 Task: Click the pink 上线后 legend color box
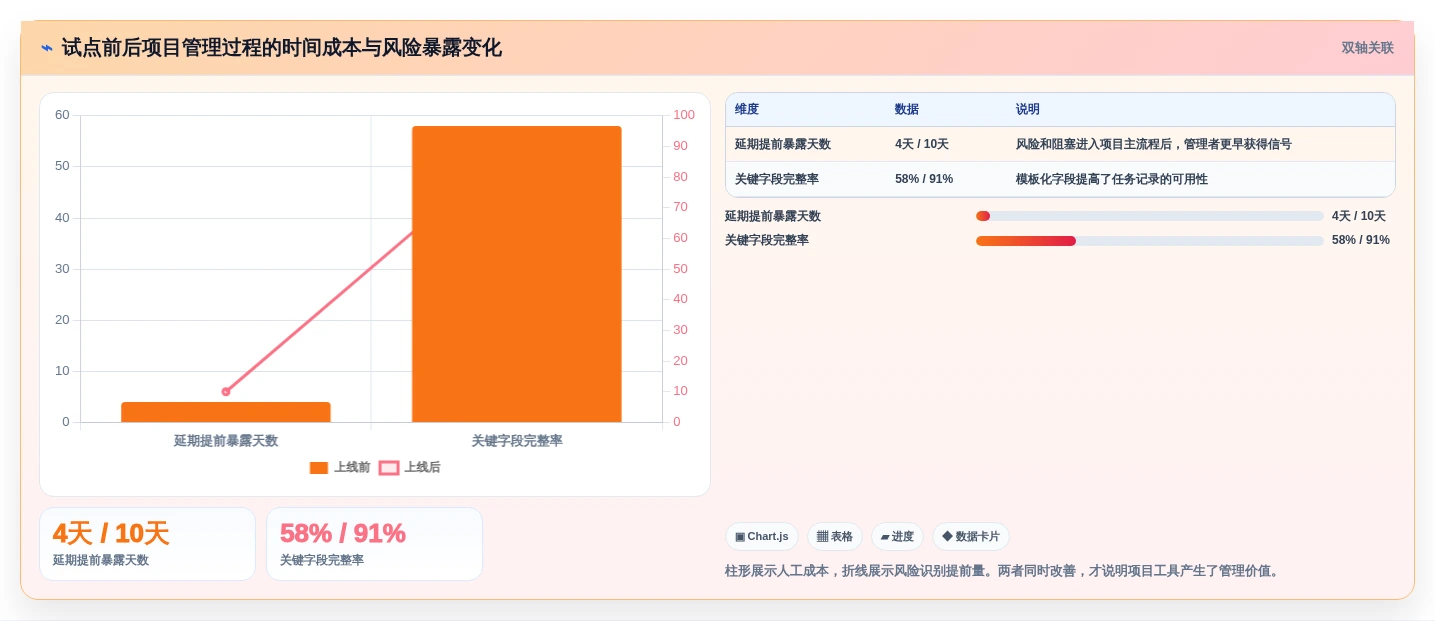(x=389, y=468)
